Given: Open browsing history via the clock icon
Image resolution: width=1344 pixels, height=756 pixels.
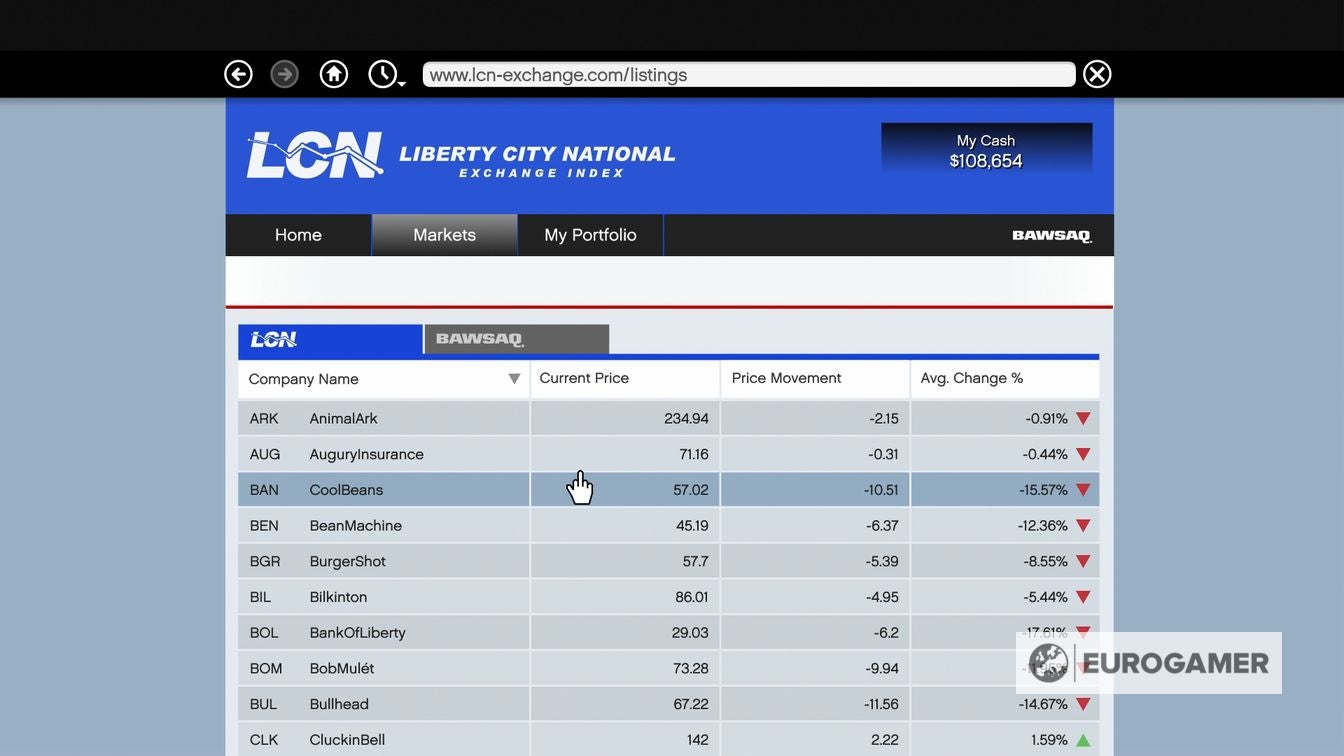Looking at the screenshot, I should [381, 72].
